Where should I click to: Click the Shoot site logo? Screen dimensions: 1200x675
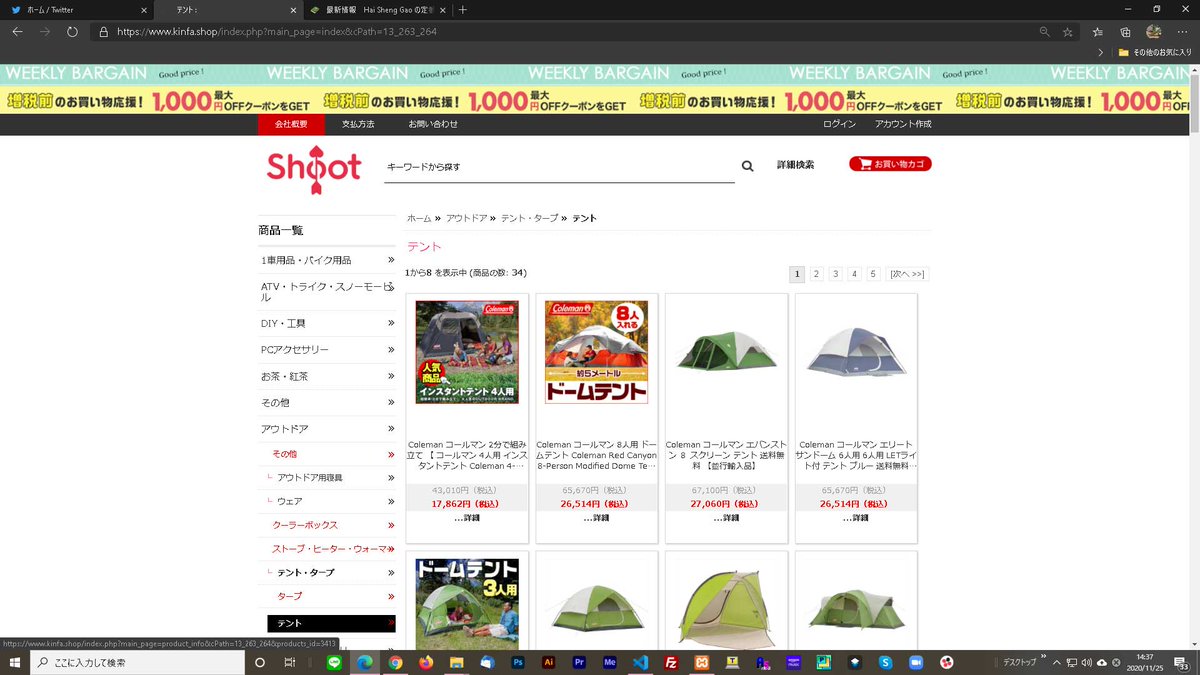coord(314,169)
